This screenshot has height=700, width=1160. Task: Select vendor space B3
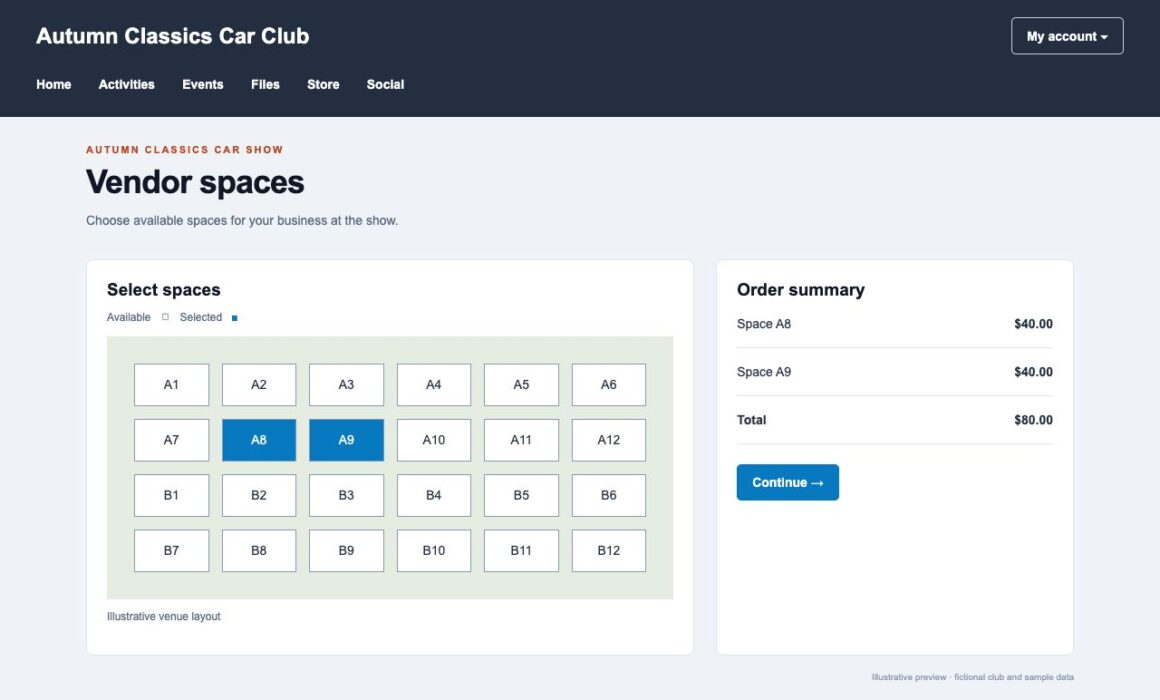[346, 496]
